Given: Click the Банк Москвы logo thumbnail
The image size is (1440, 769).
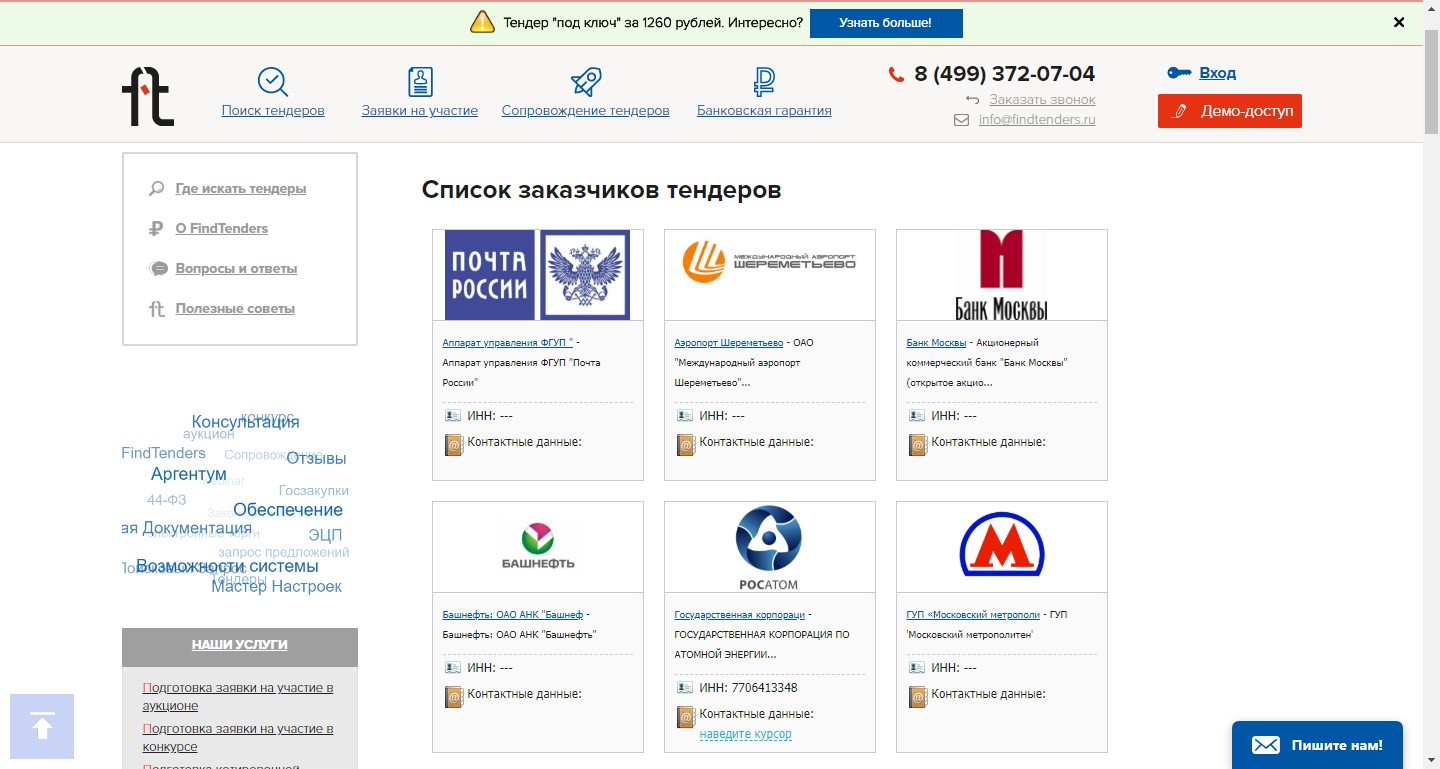Looking at the screenshot, I should tap(1002, 275).
